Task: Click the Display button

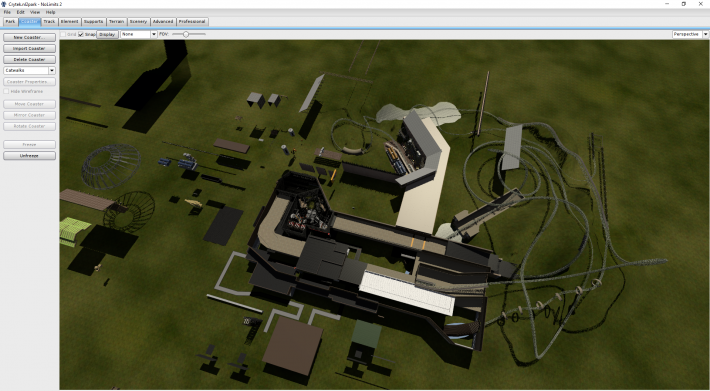Action: 107,34
